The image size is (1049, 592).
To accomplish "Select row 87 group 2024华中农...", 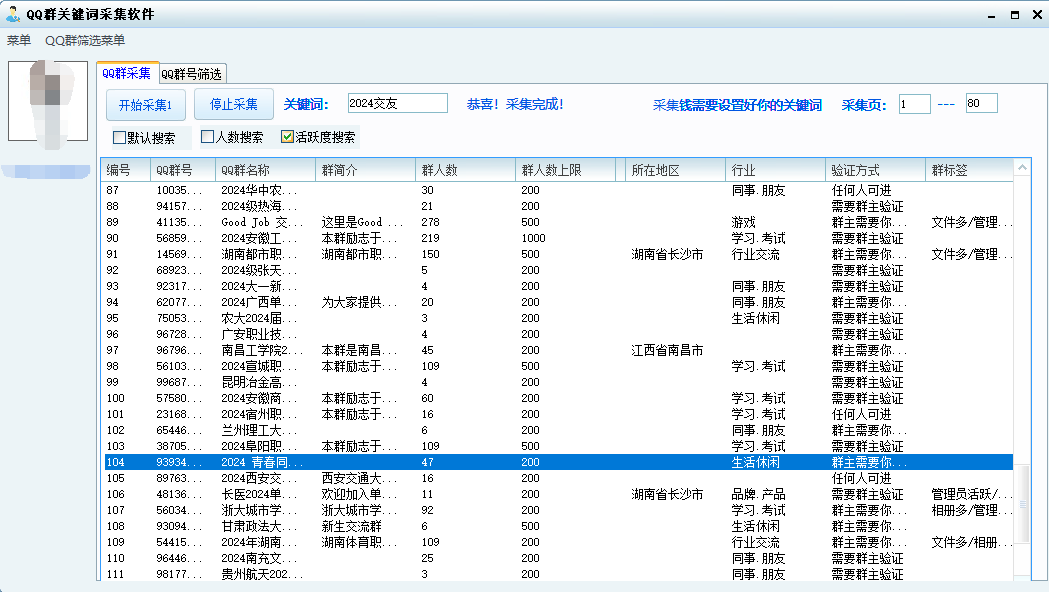I will coord(559,190).
